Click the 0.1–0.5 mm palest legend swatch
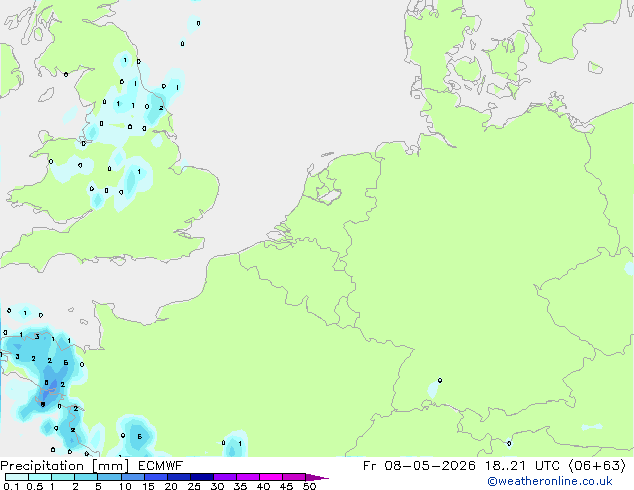The width and height of the screenshot is (634, 490). point(17,477)
